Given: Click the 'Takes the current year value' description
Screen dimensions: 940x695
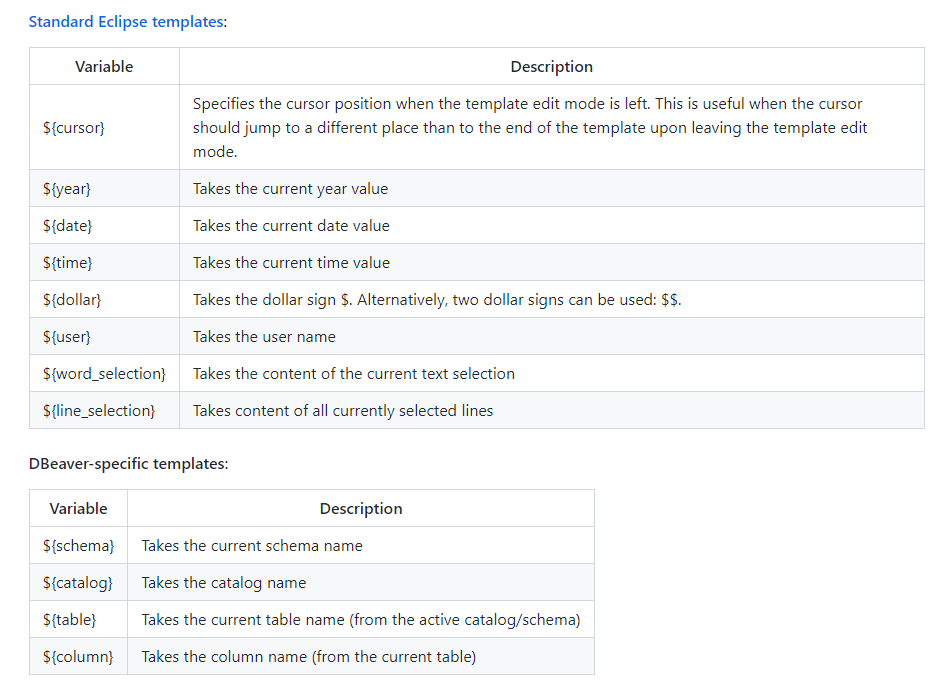Looking at the screenshot, I should [290, 189].
